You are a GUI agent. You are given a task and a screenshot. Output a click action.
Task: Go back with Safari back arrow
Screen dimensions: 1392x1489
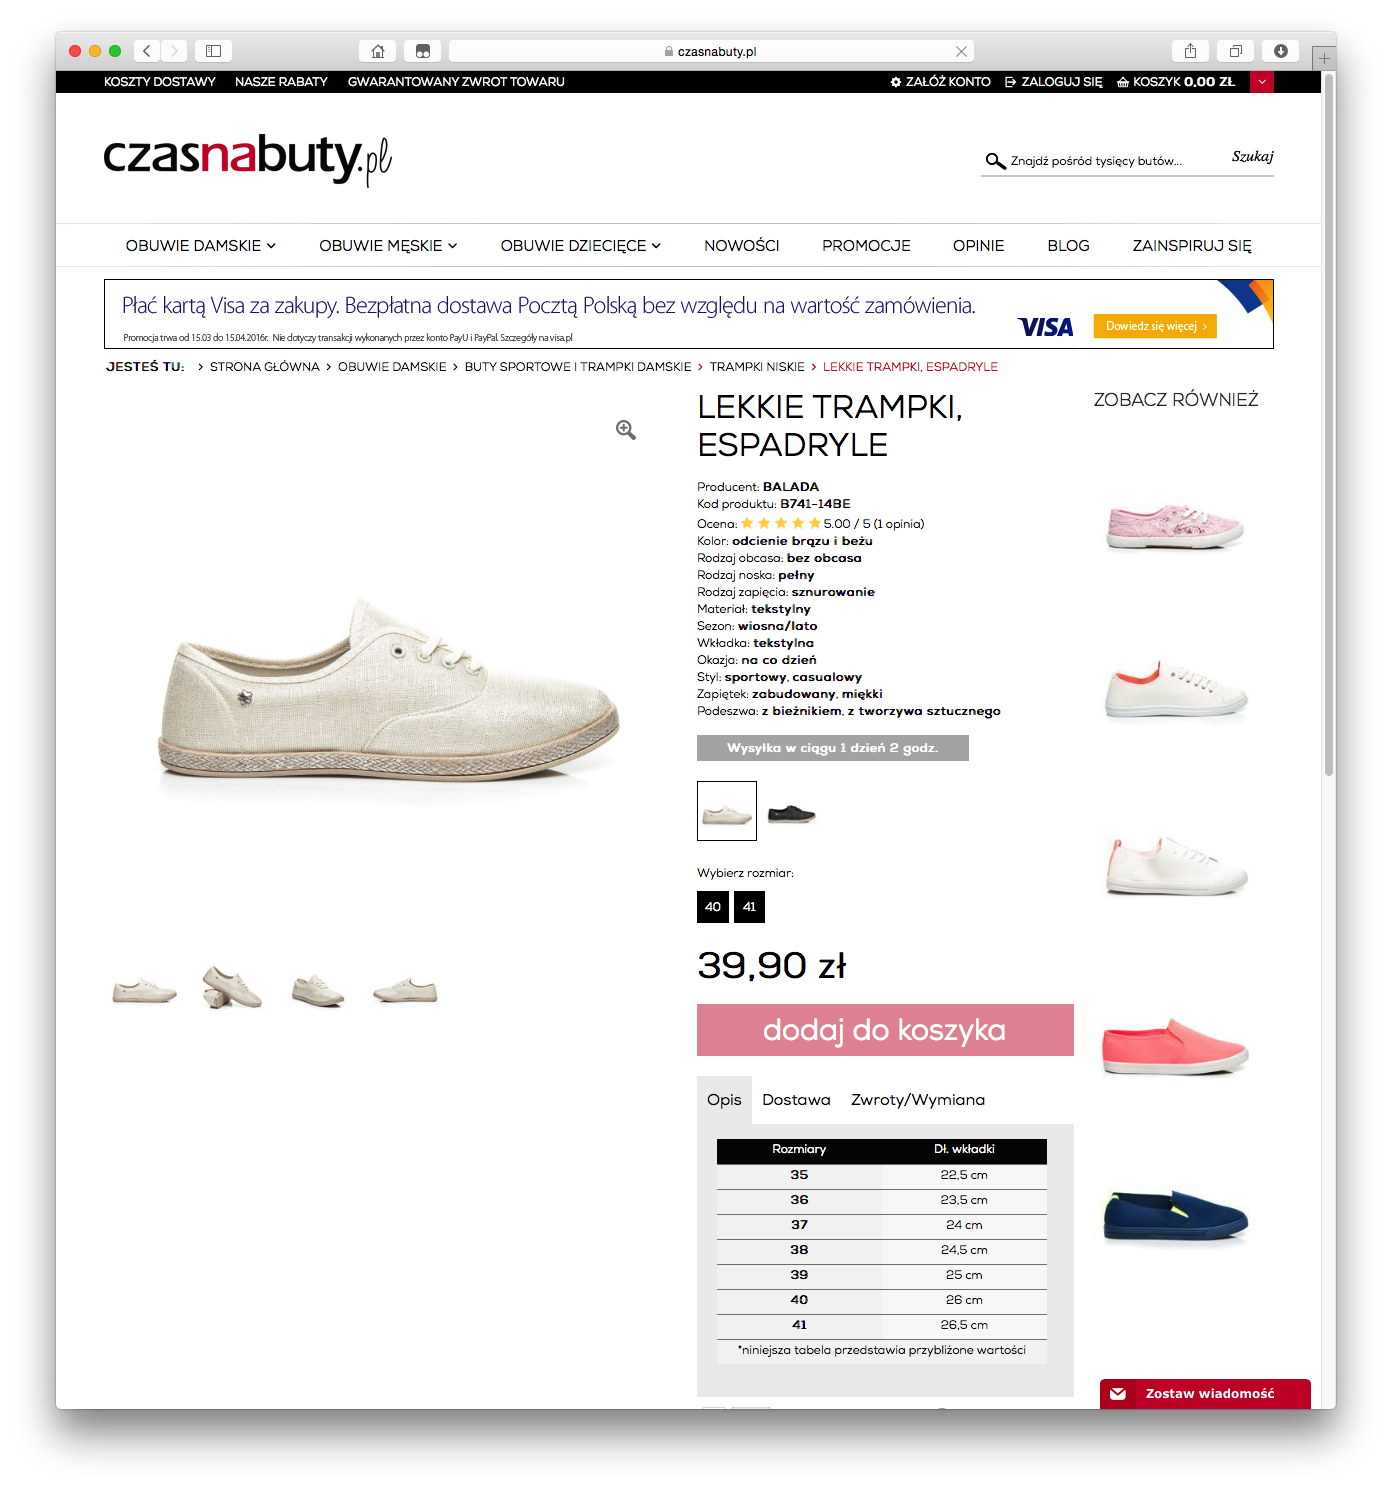147,51
